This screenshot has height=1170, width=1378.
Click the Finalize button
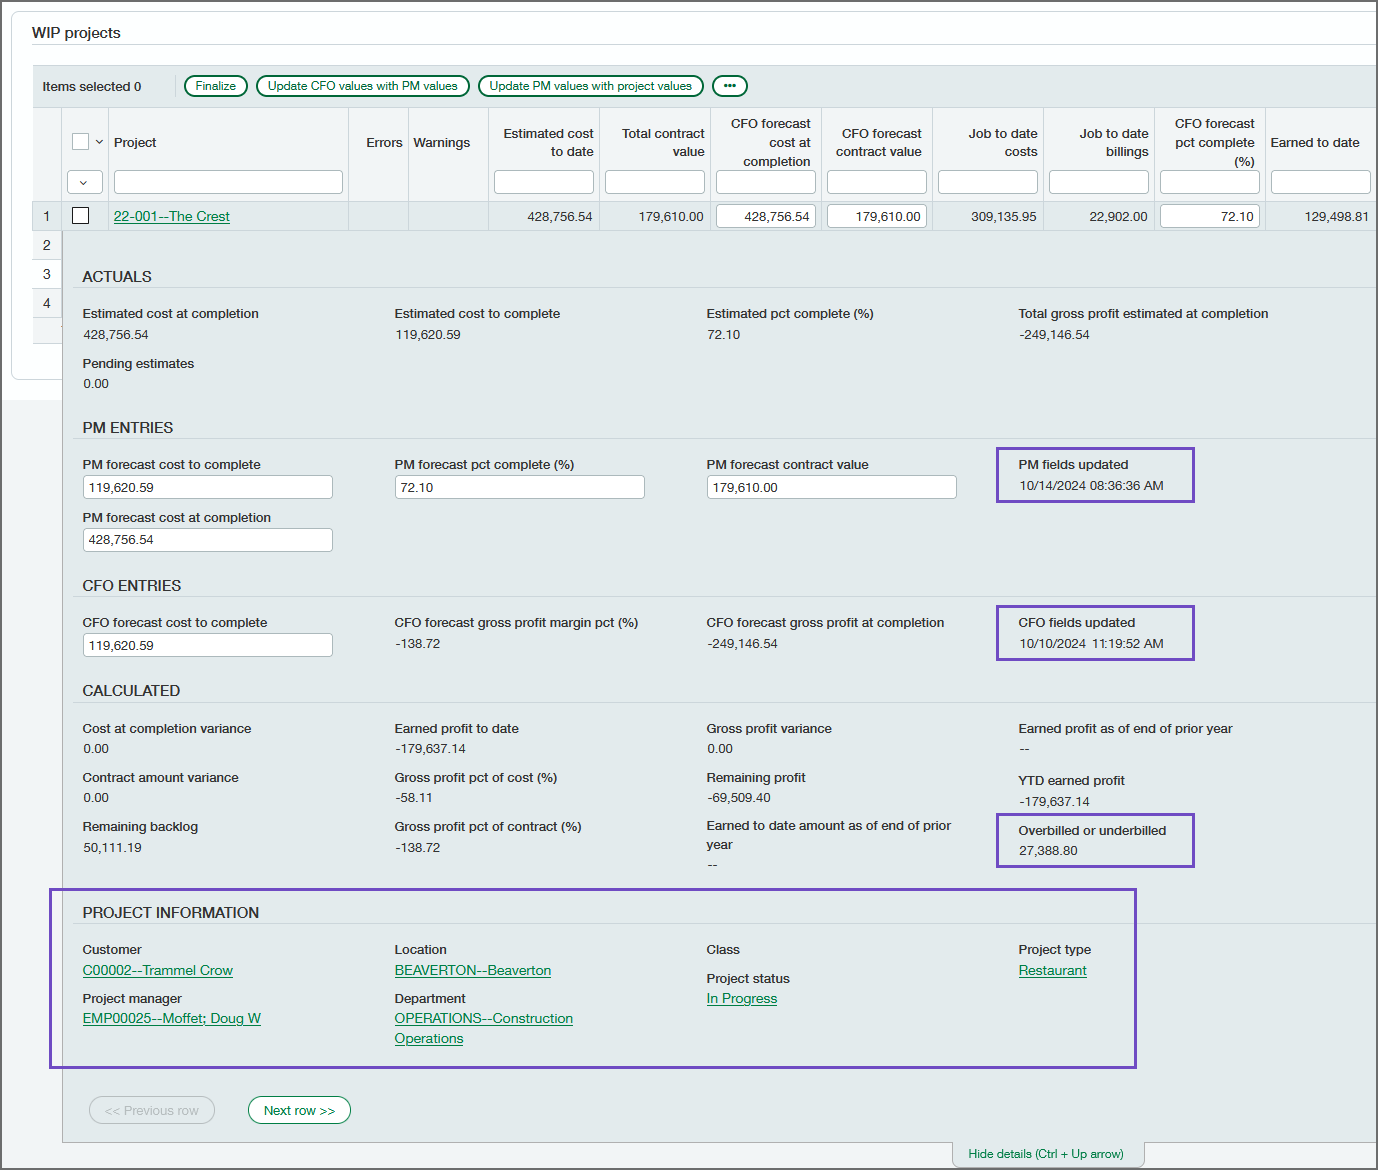(215, 86)
